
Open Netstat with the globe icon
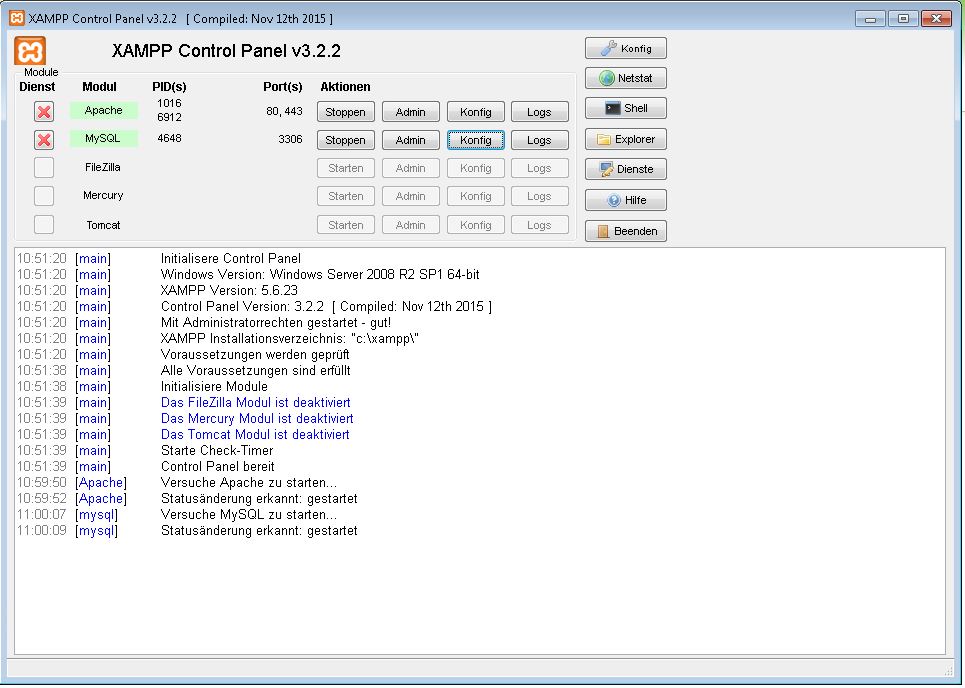coord(626,78)
